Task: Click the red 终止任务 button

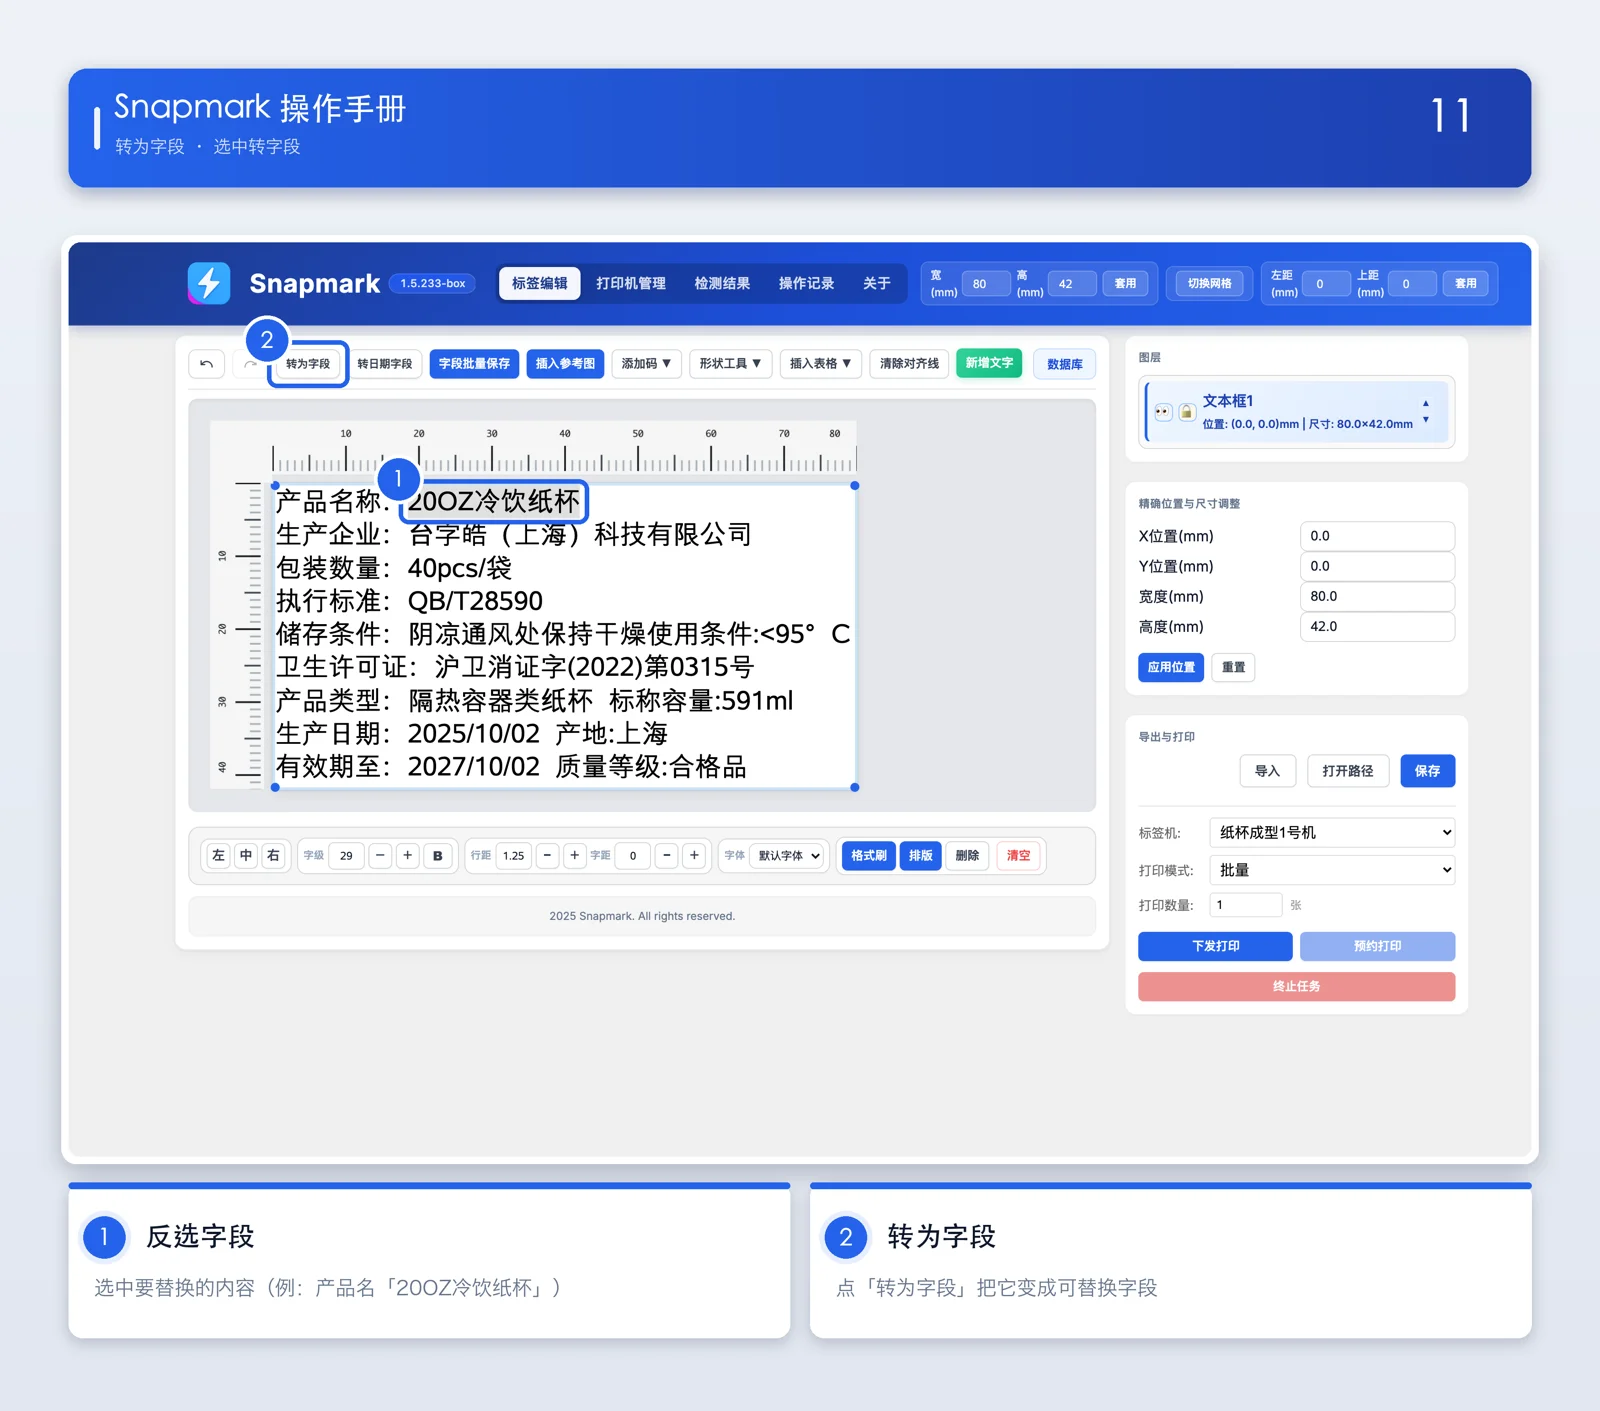Action: pyautogui.click(x=1296, y=986)
